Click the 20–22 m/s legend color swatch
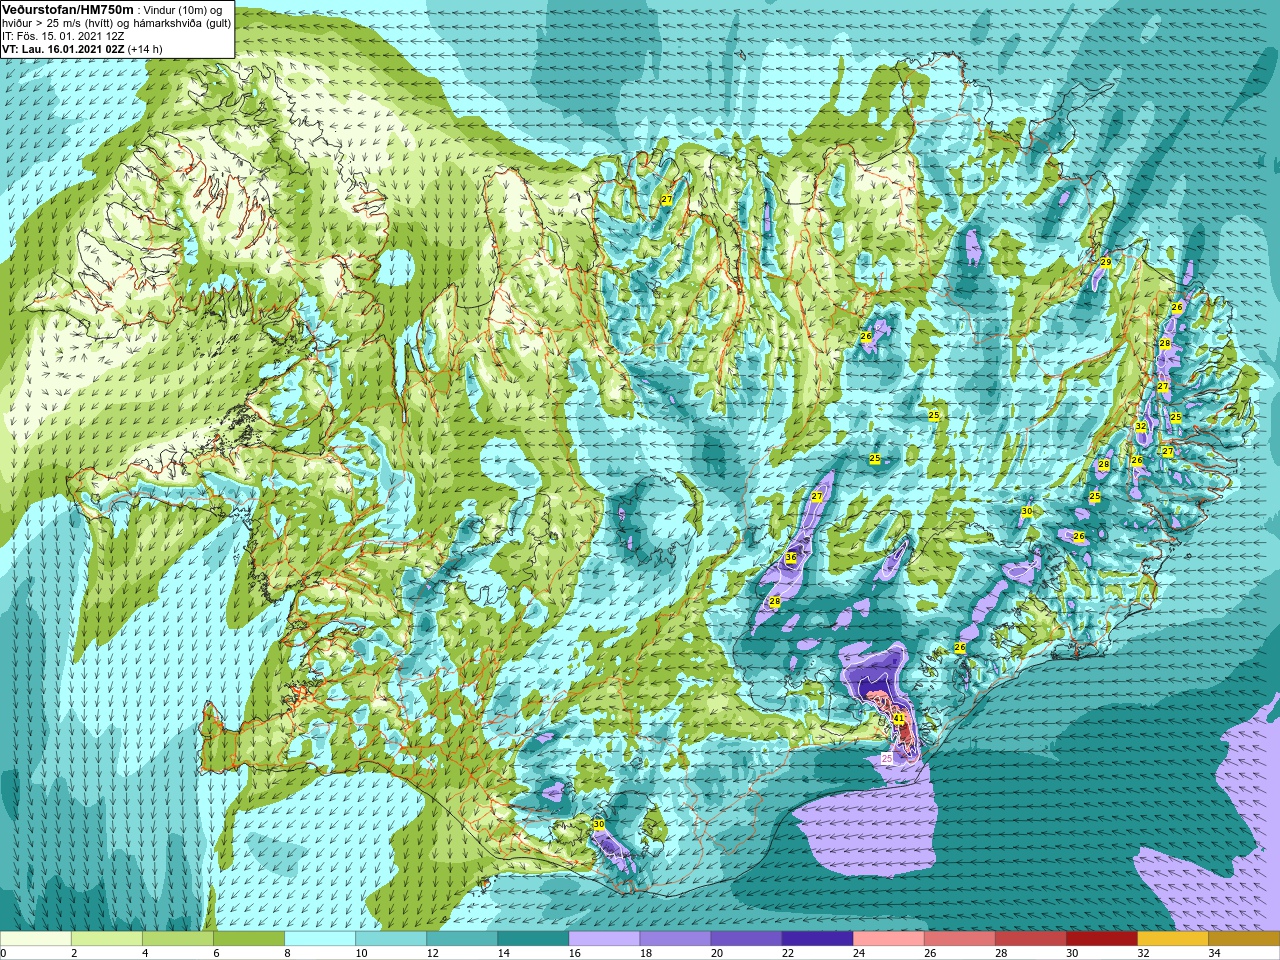This screenshot has width=1280, height=960. [x=746, y=939]
